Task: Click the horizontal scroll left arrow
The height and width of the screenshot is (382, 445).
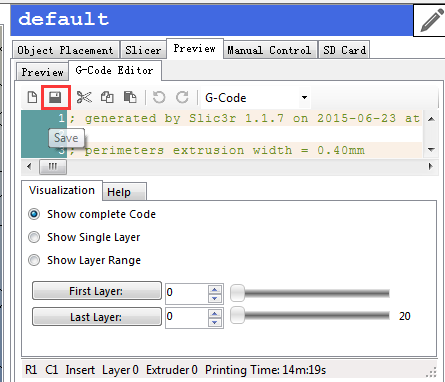Action: pyautogui.click(x=29, y=166)
